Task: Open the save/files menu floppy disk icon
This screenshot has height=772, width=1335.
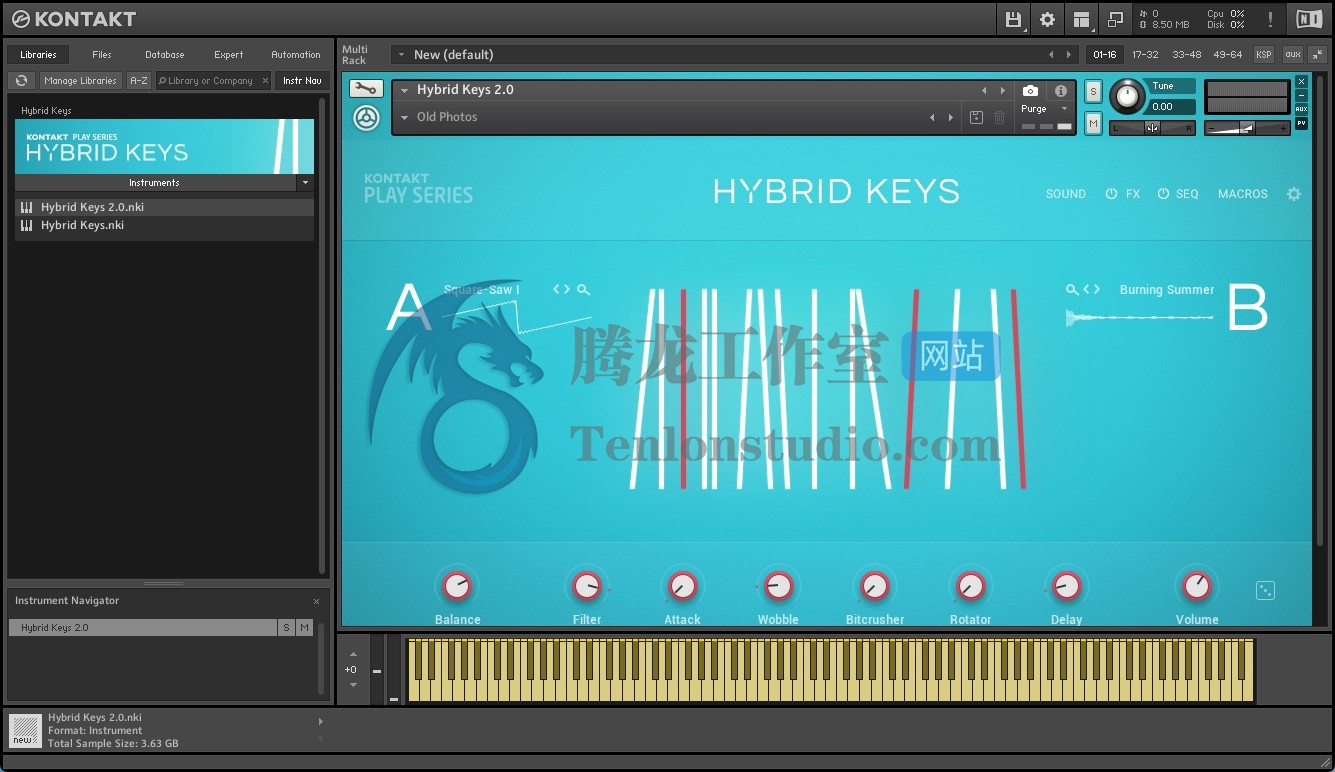Action: [x=1013, y=19]
